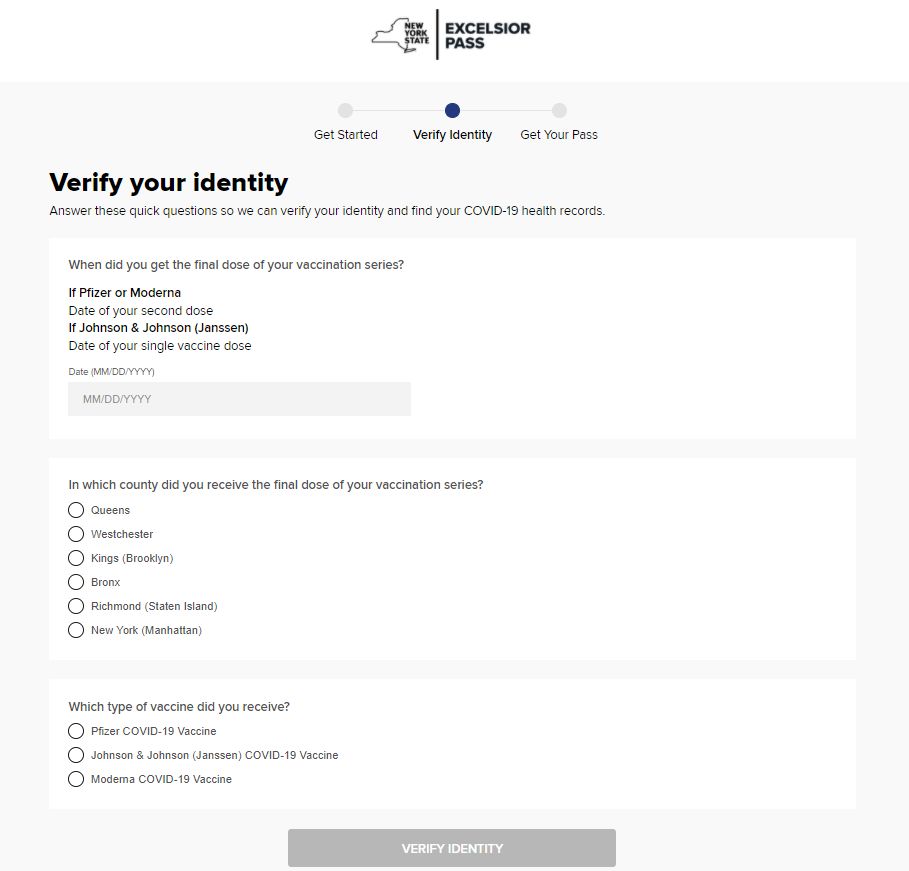909x871 pixels.
Task: Select Johnson & Johnson (Janssen) vaccine option
Action: pyautogui.click(x=76, y=755)
